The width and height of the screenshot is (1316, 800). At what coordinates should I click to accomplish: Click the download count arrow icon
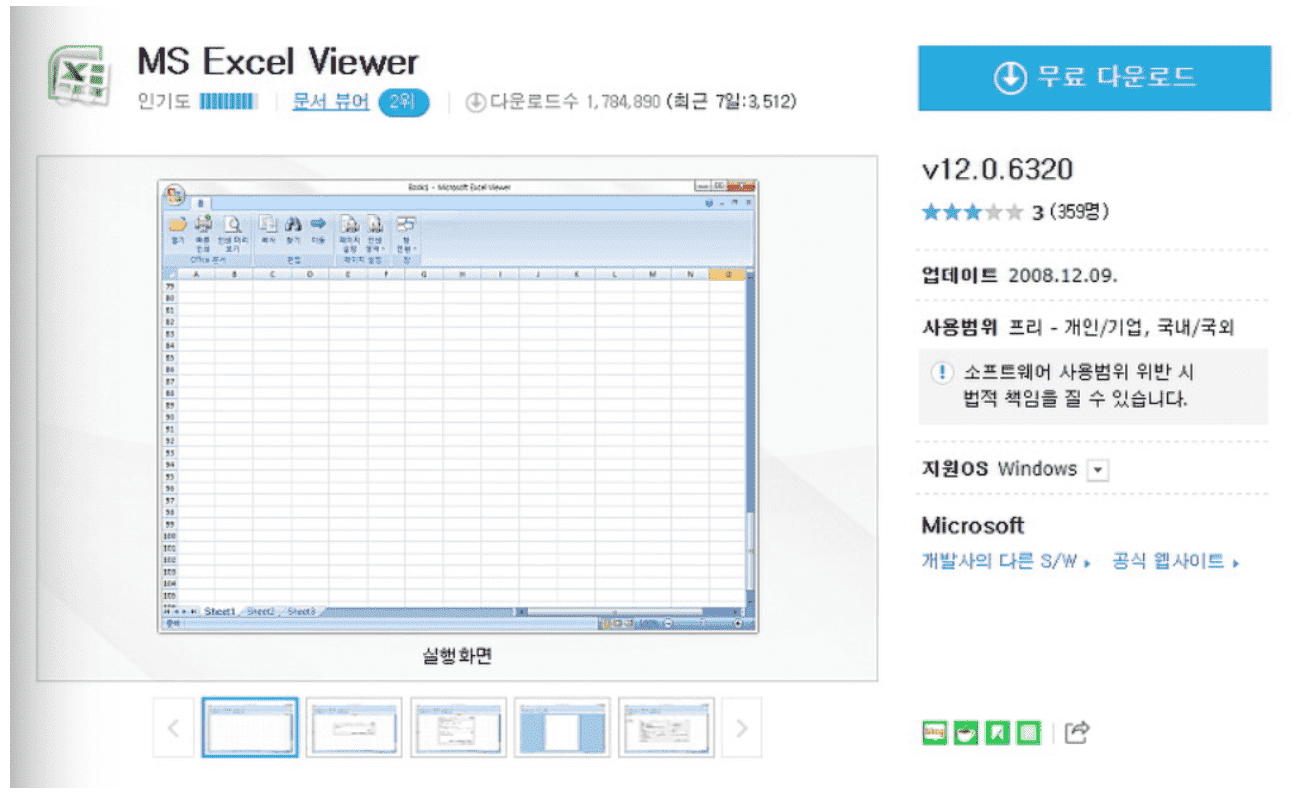coord(476,102)
